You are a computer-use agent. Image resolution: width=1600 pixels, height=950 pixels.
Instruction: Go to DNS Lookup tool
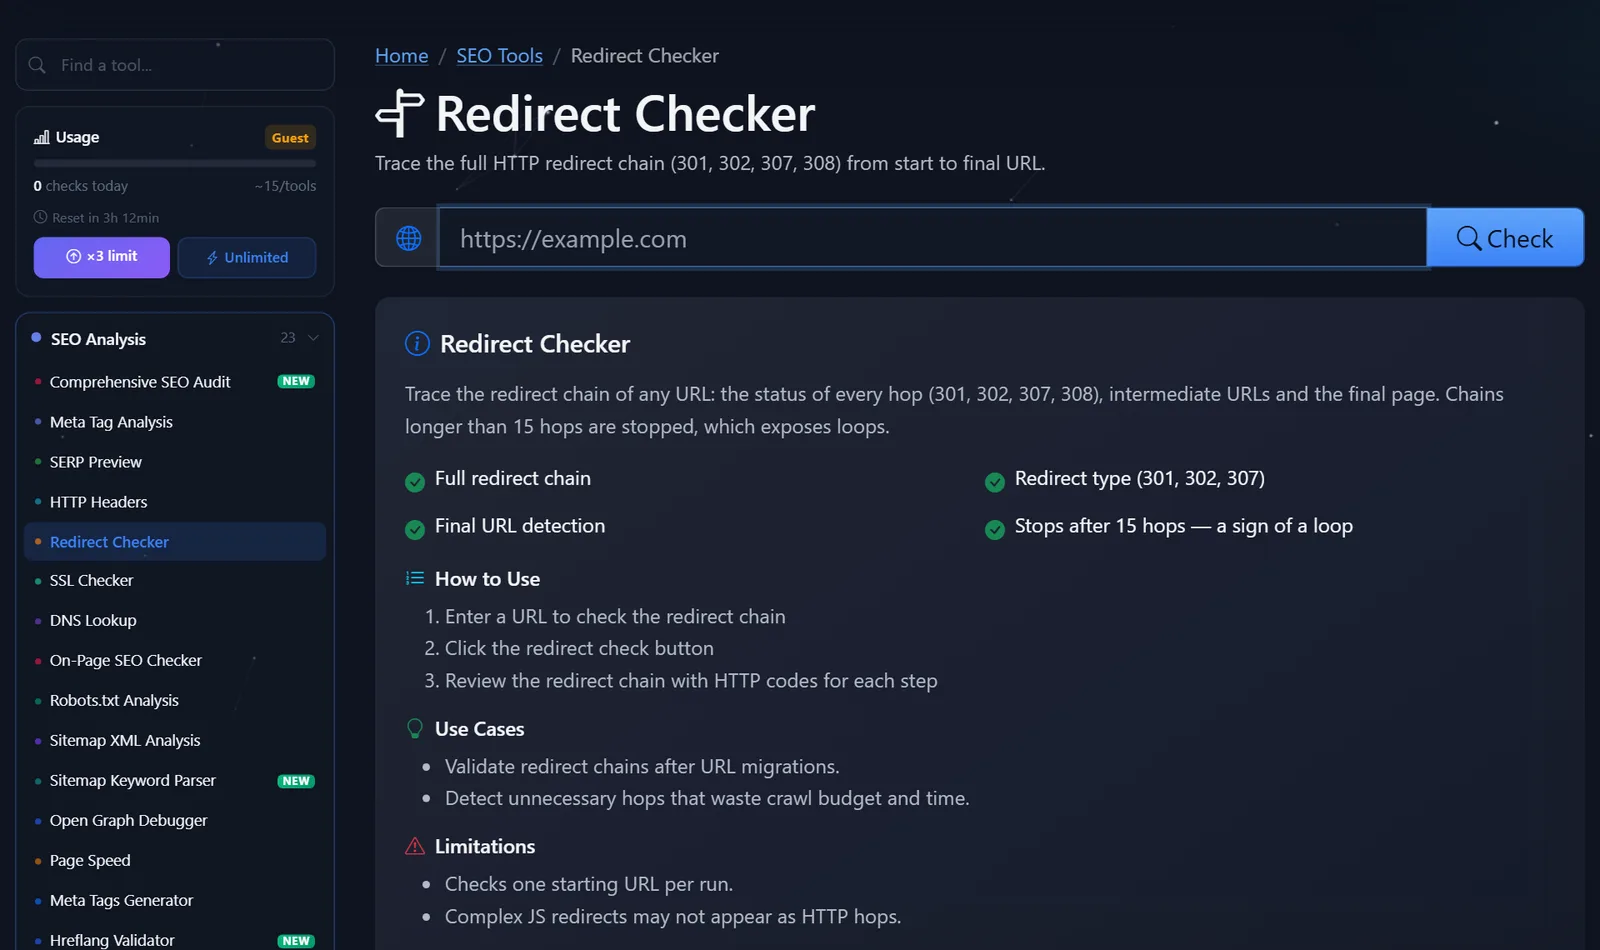tap(175, 620)
